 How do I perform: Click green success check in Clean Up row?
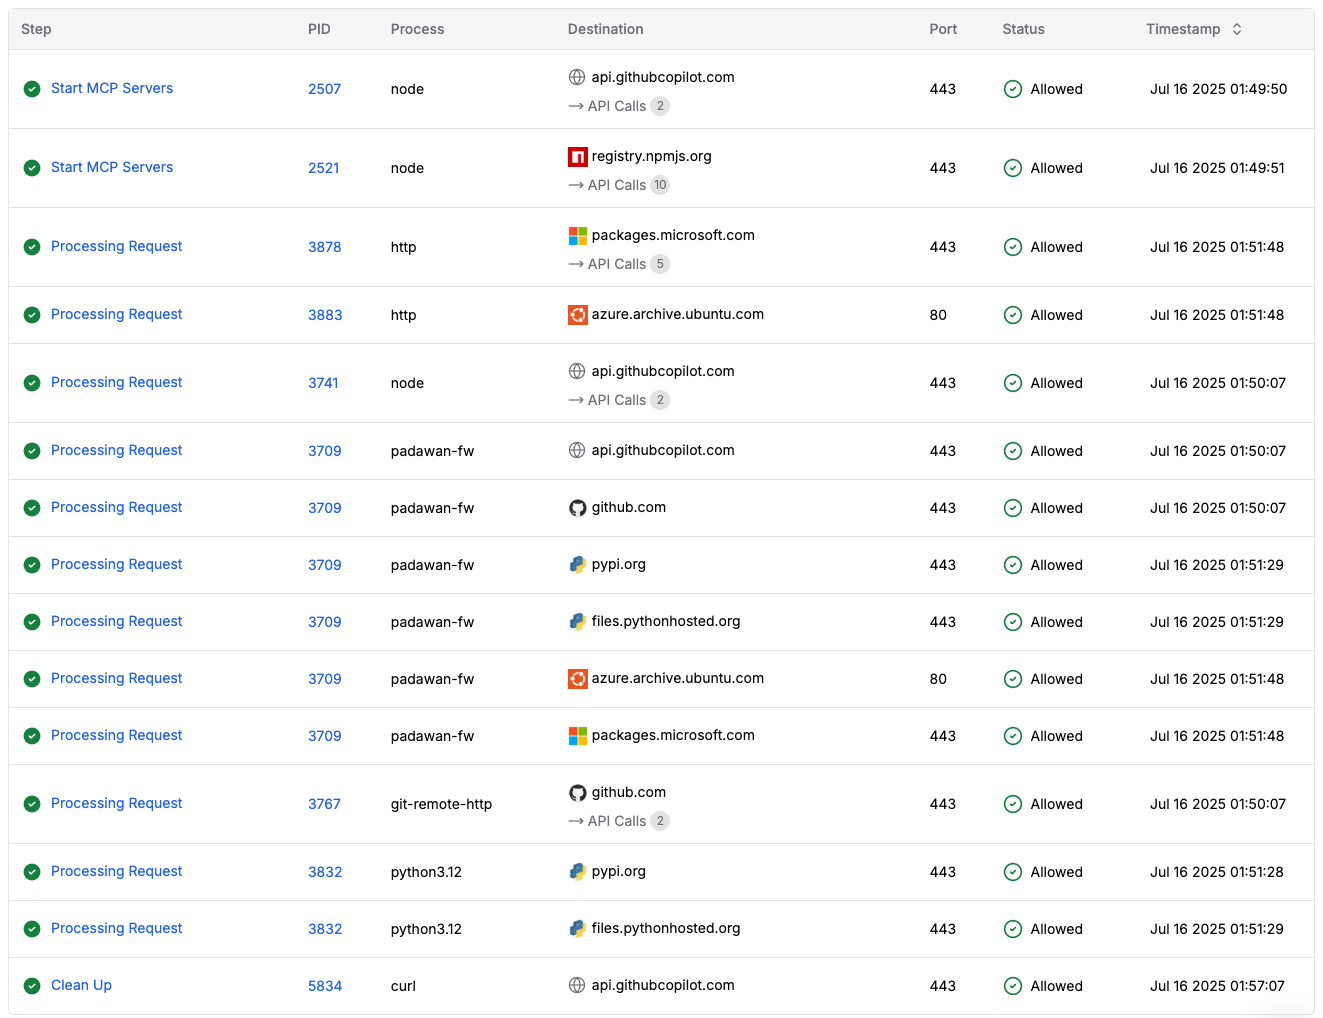(32, 985)
